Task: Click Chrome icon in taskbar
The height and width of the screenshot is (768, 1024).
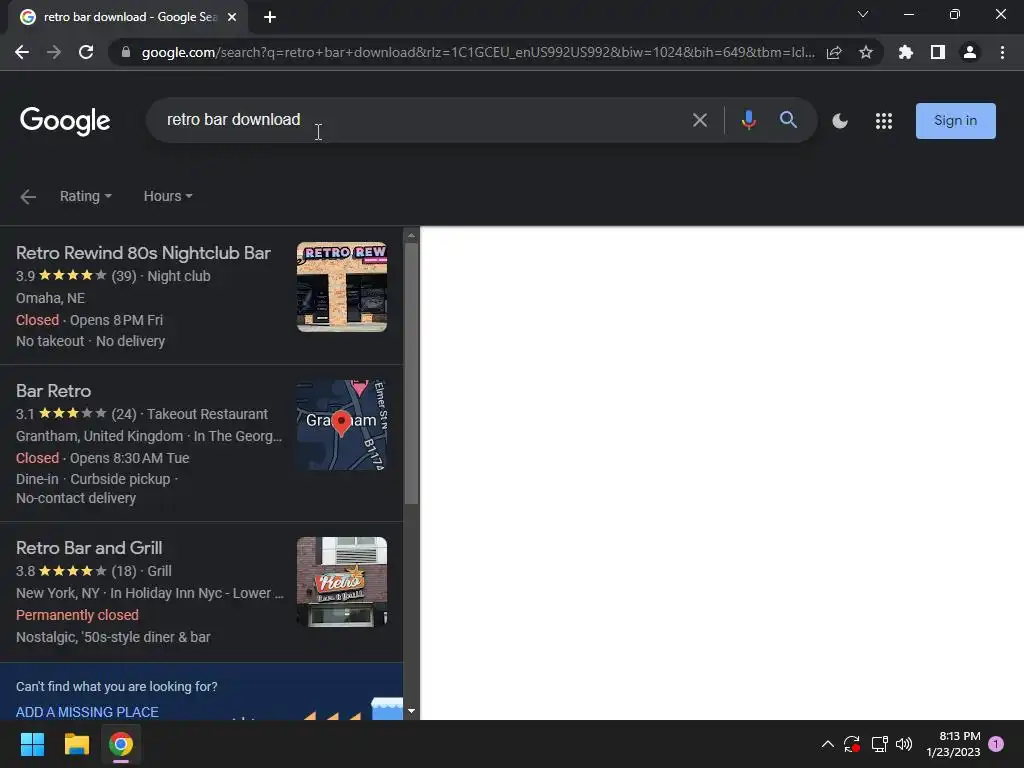Action: click(121, 744)
